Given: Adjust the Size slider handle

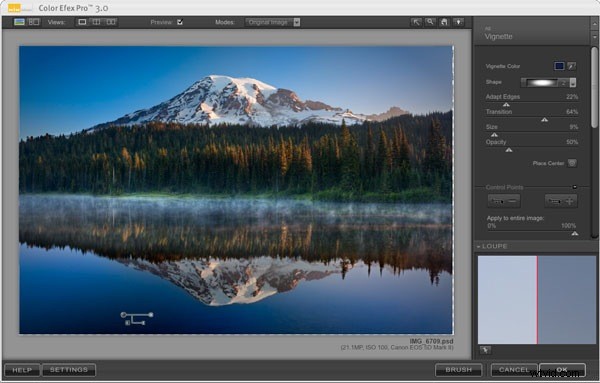Looking at the screenshot, I should click(494, 135).
